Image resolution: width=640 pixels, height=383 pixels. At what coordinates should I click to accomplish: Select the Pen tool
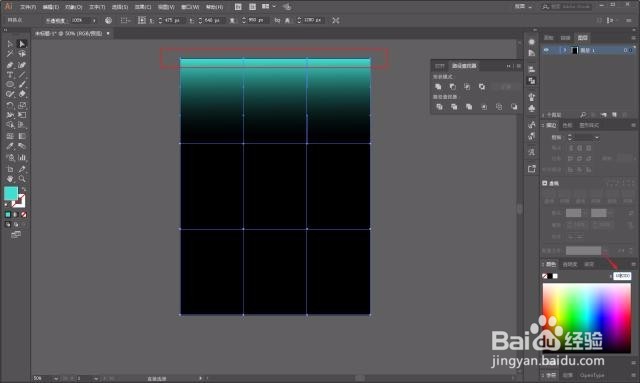coord(10,65)
